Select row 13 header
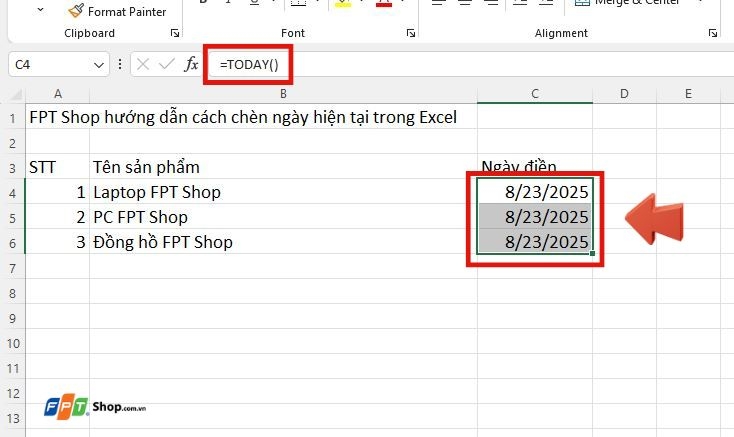734x437 pixels. coord(13,418)
